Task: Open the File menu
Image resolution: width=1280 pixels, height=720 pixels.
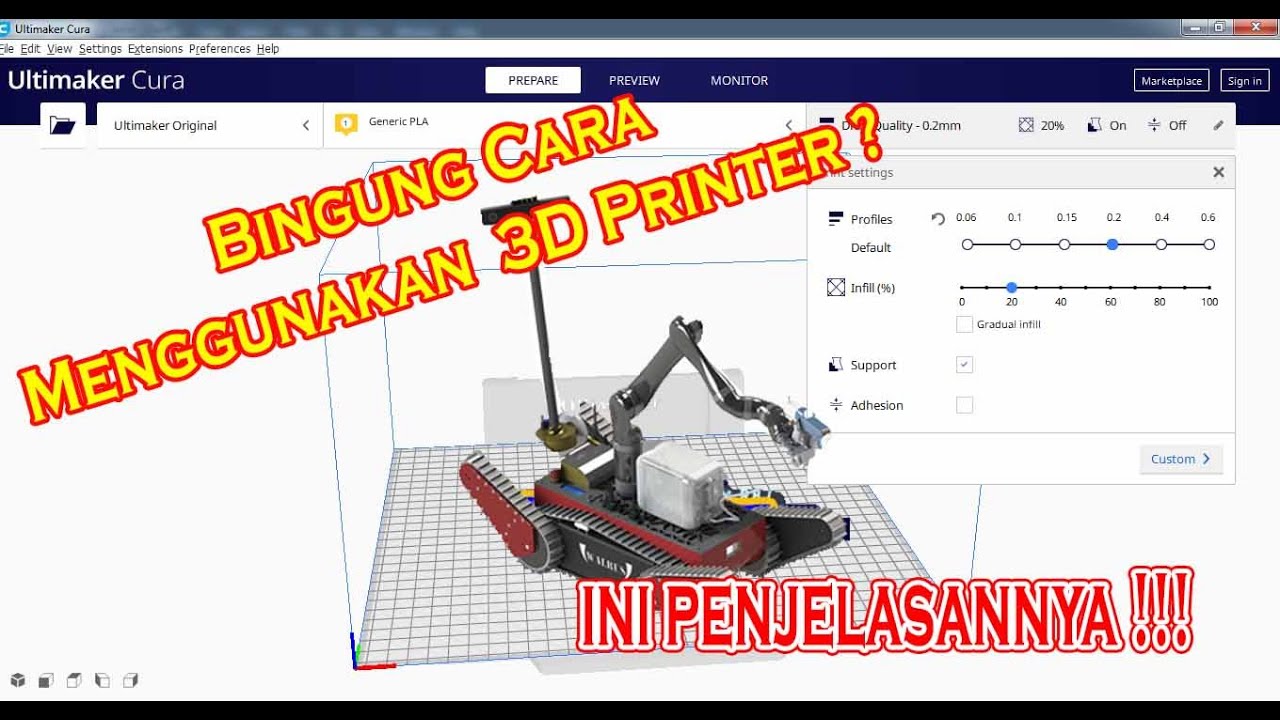Action: click(6, 48)
